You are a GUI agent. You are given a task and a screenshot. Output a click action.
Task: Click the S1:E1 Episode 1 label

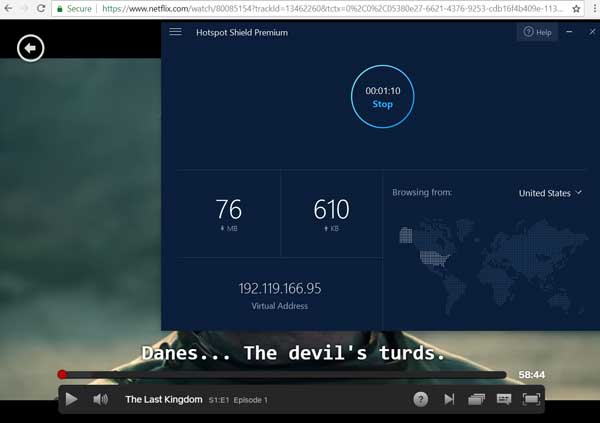238,400
